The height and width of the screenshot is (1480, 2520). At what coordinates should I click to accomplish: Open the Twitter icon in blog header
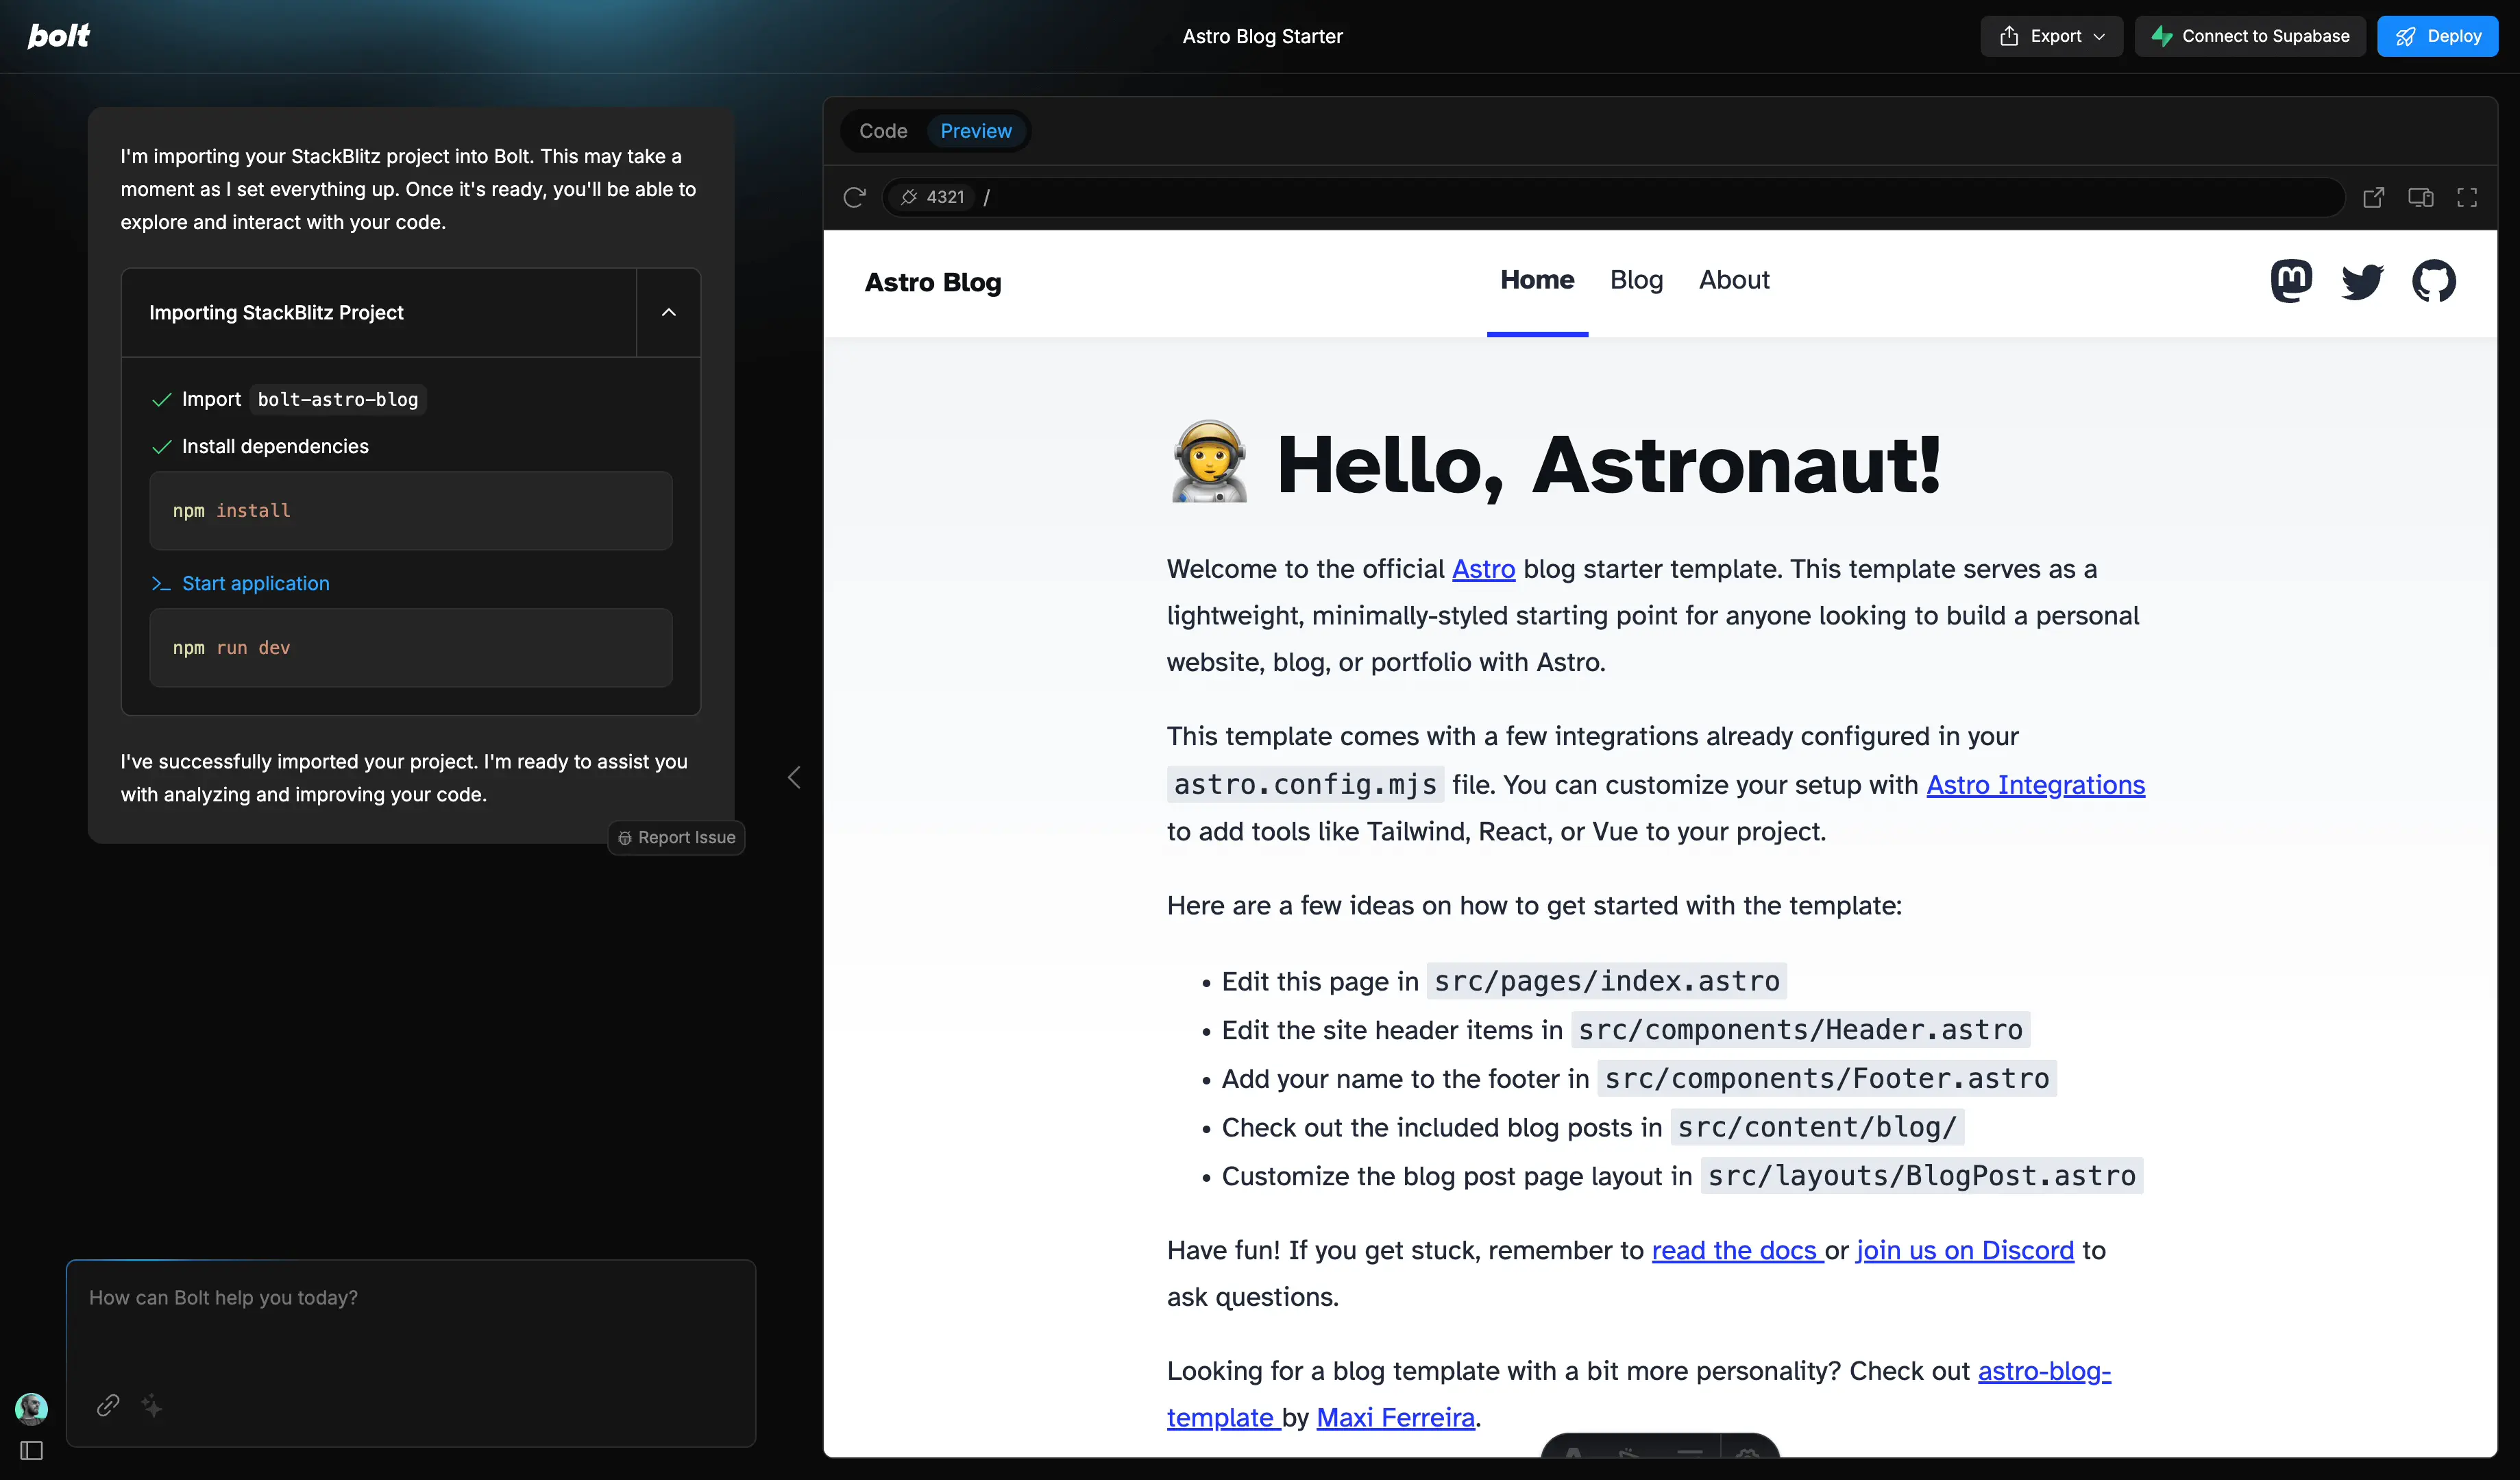point(2362,281)
